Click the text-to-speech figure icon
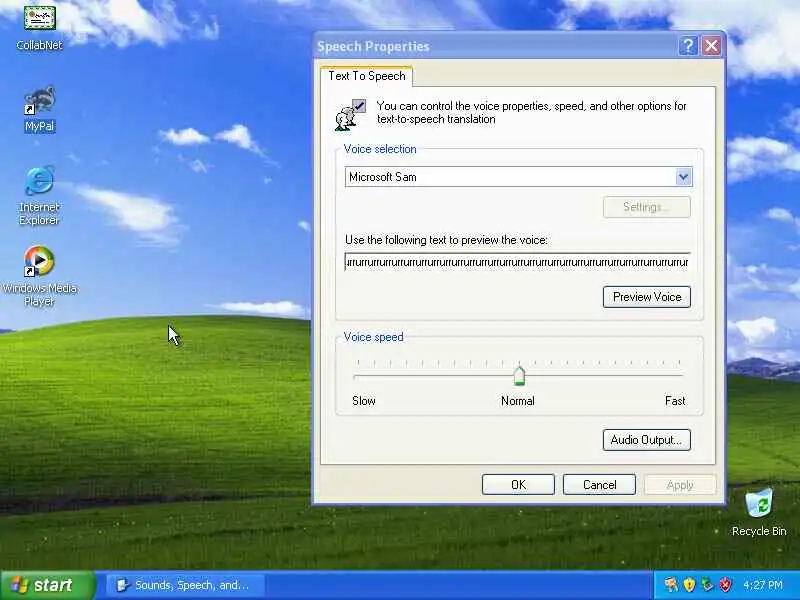 (x=350, y=115)
